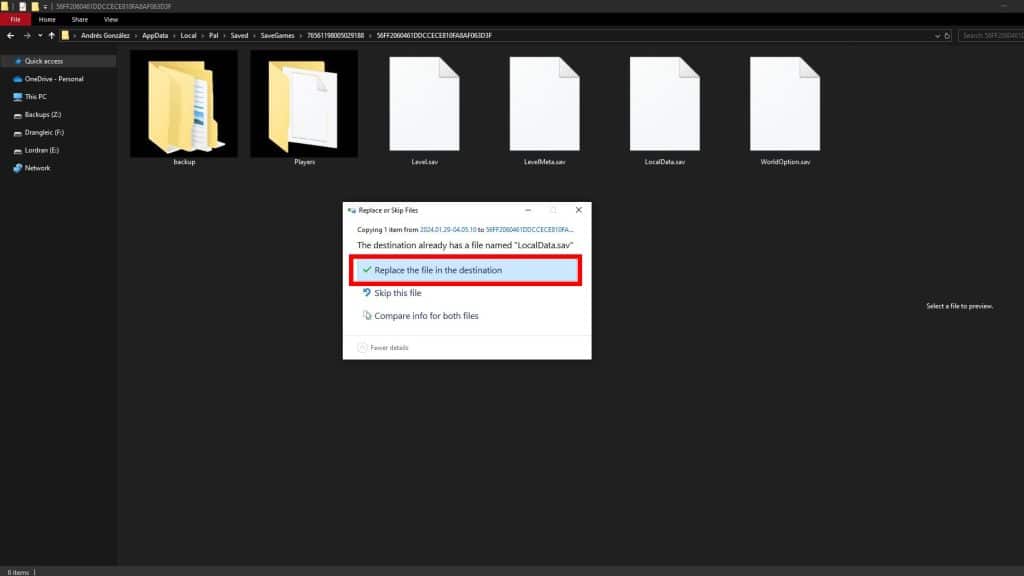Click SaveGames in the address path

278,36
